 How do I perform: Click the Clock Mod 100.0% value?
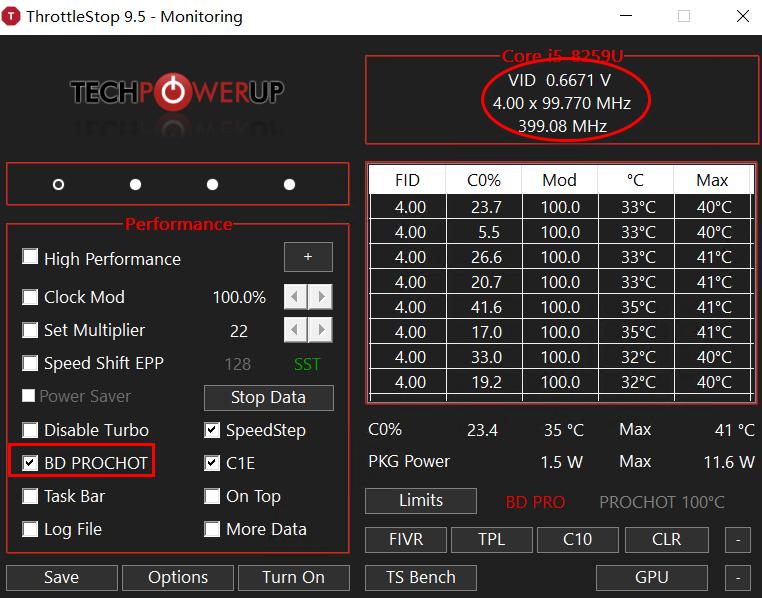239,297
